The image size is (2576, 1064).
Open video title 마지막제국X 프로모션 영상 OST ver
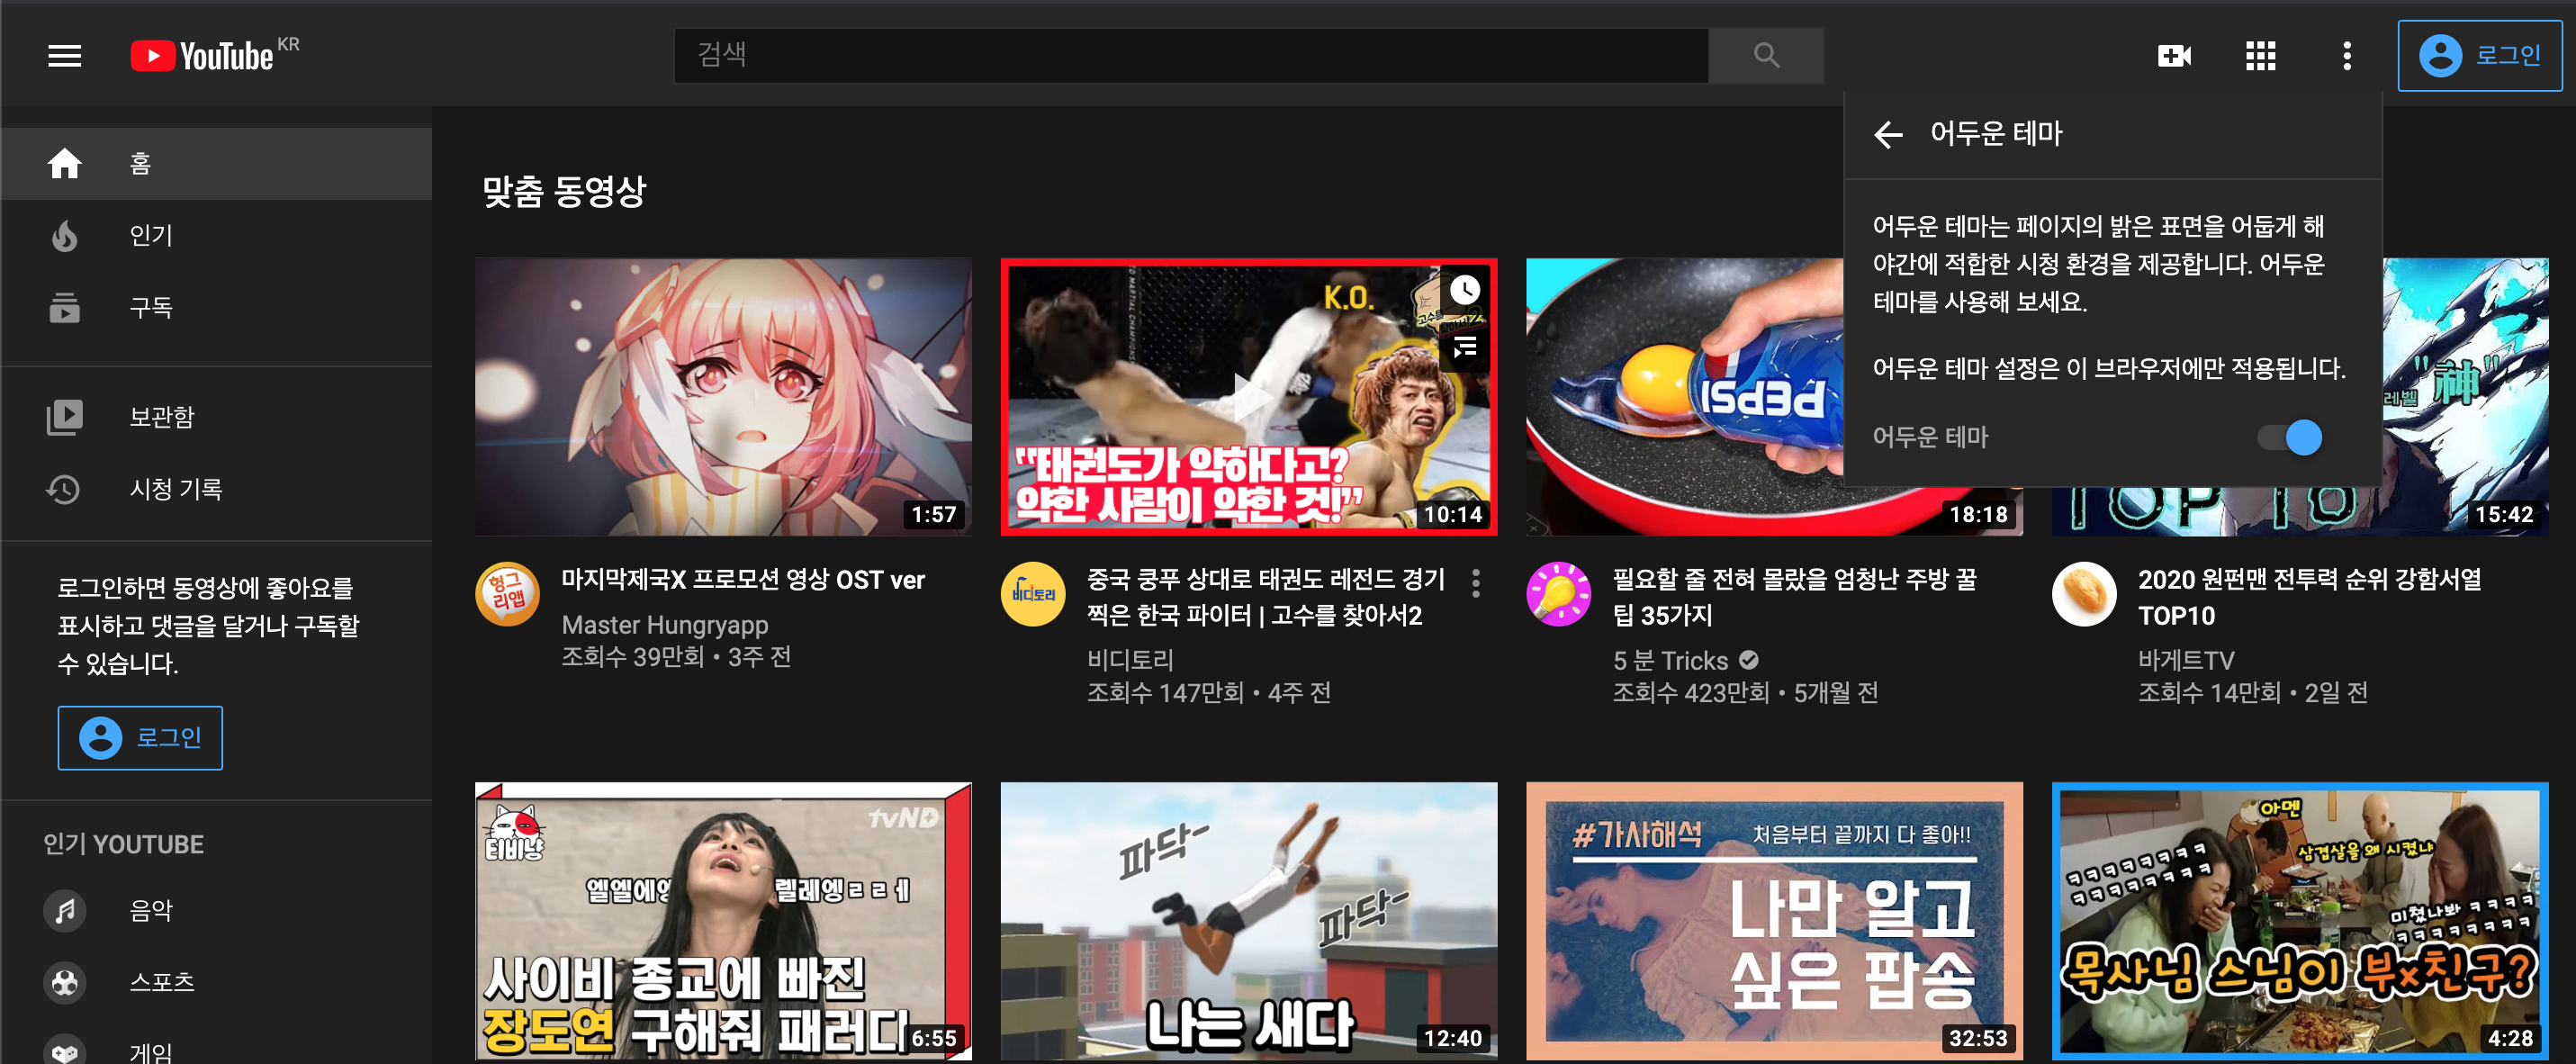pyautogui.click(x=743, y=580)
